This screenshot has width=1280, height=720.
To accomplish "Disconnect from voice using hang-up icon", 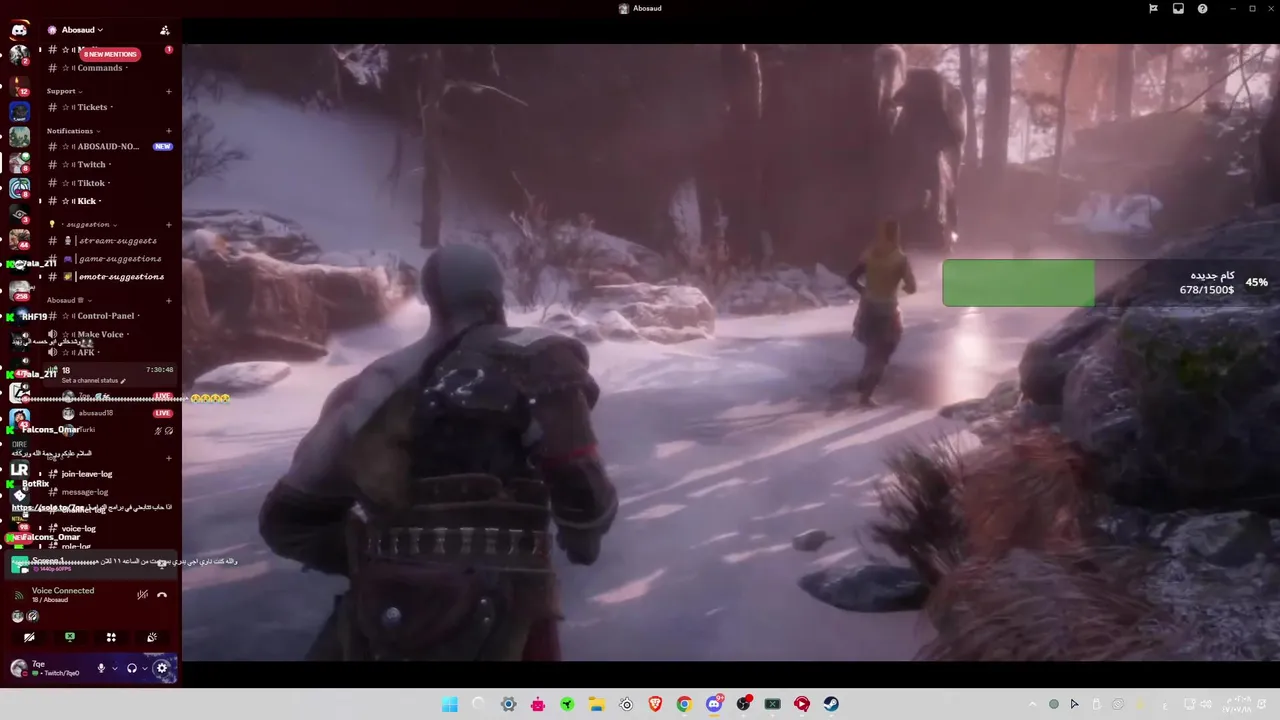I will (x=162, y=595).
